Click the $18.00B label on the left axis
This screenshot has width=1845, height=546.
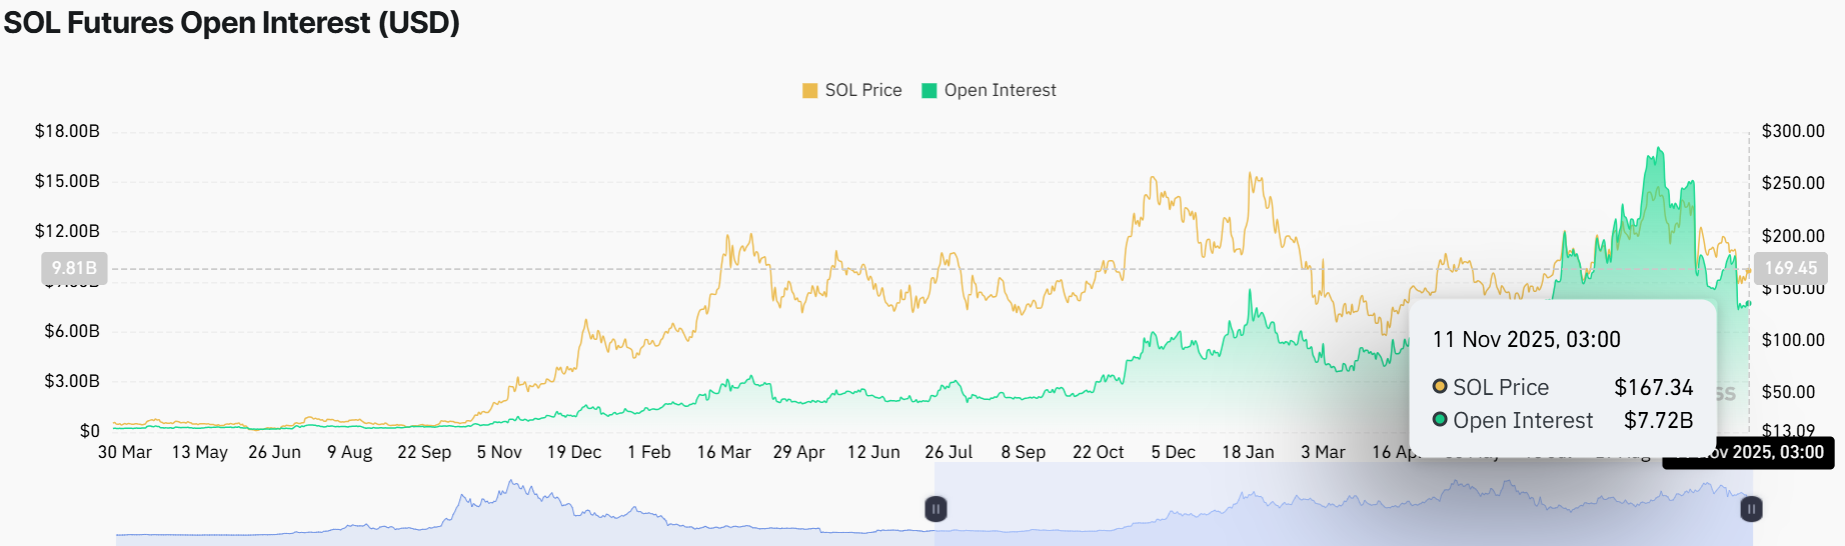tap(67, 131)
